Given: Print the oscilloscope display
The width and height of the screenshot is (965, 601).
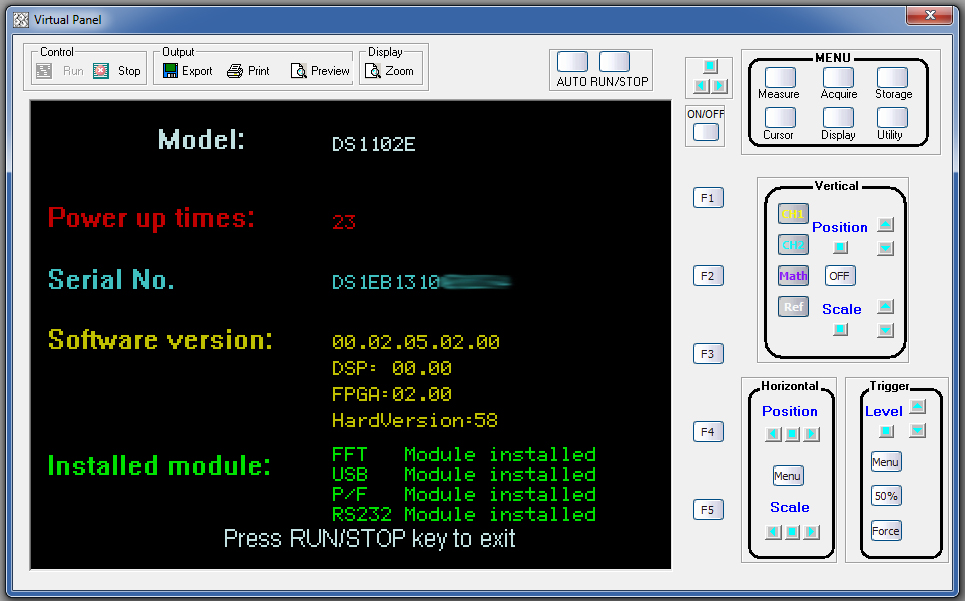Looking at the screenshot, I should (249, 71).
